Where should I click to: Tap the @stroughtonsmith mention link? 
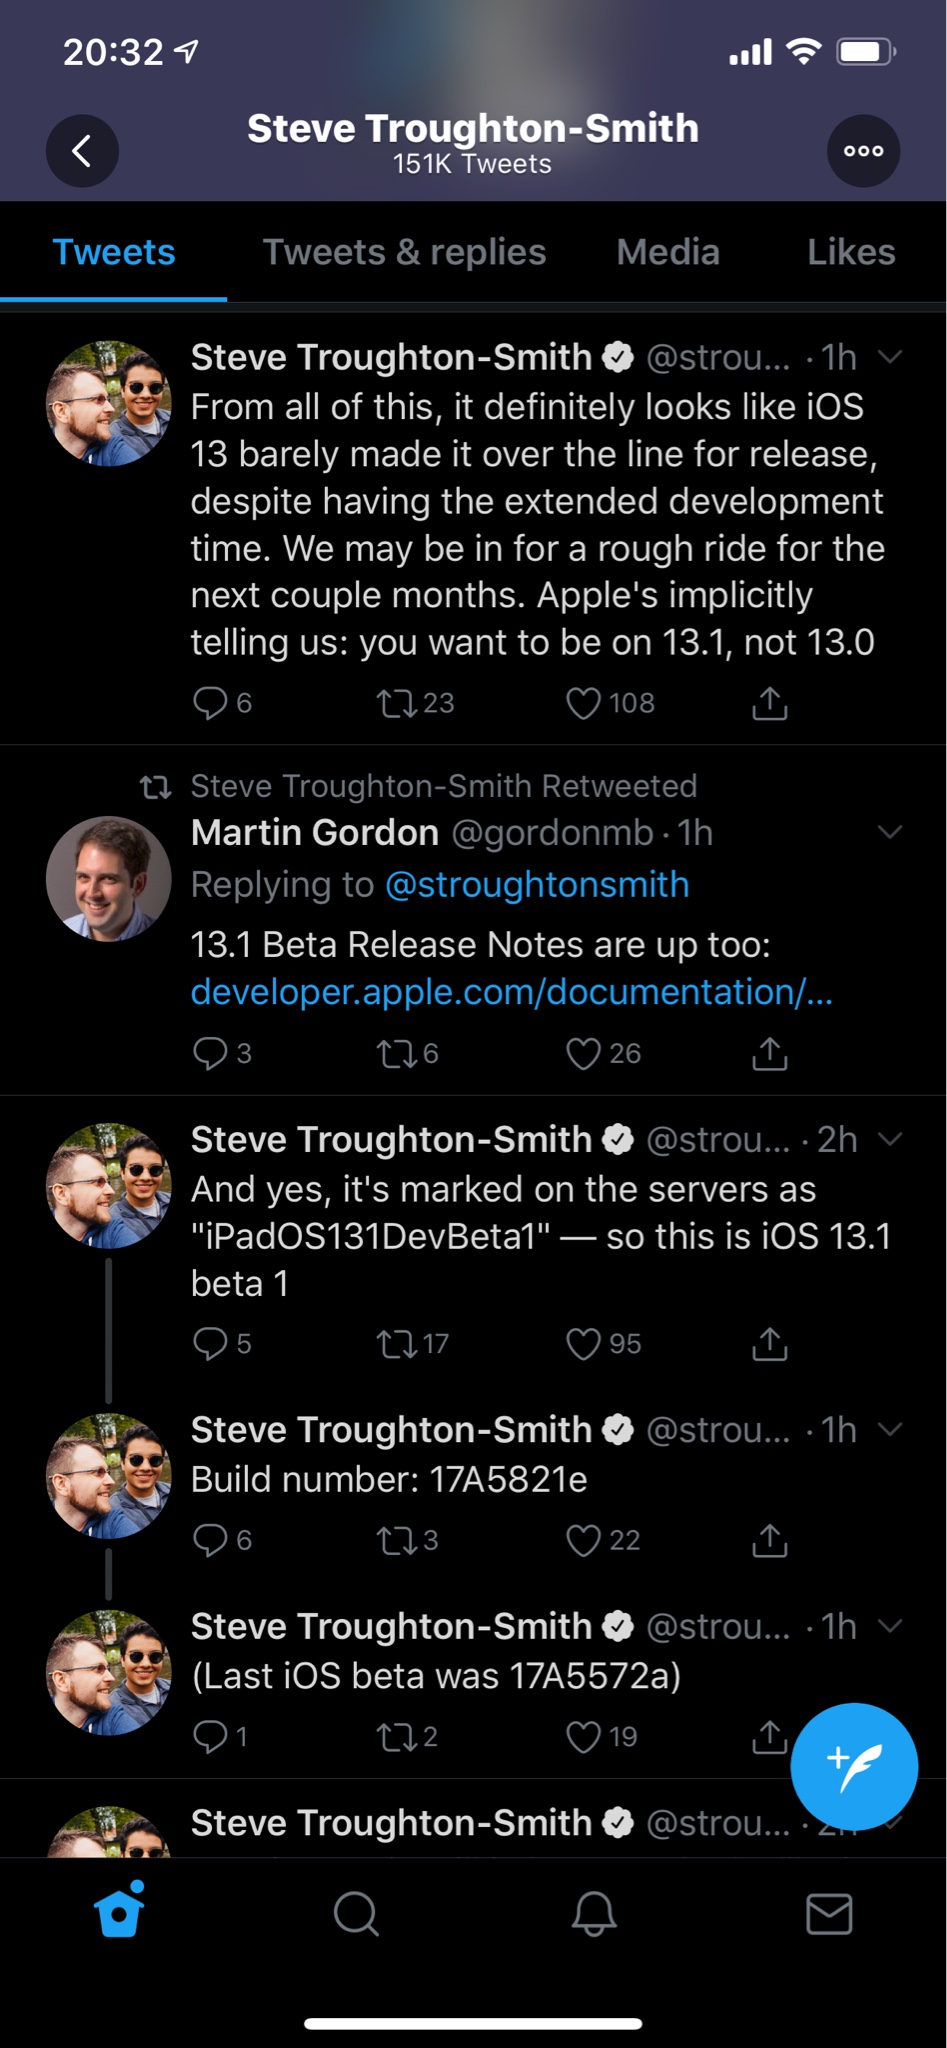point(537,884)
